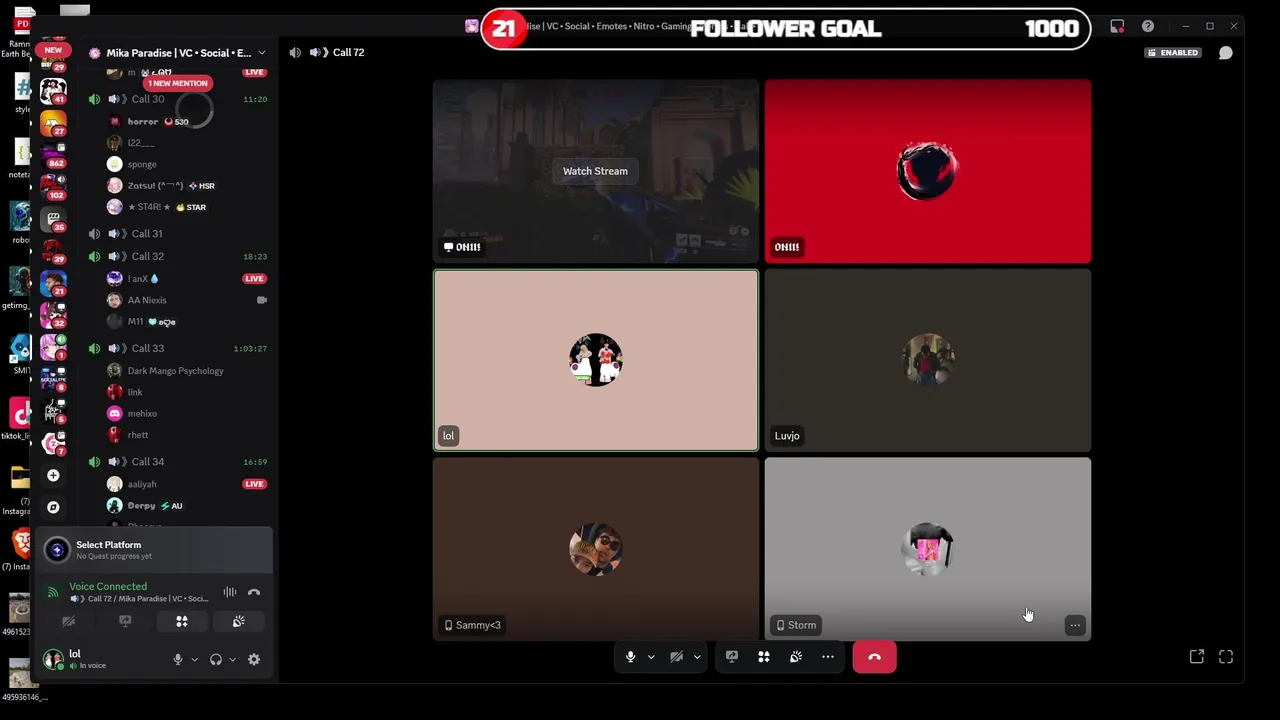Join voice channel Call 33

click(148, 348)
